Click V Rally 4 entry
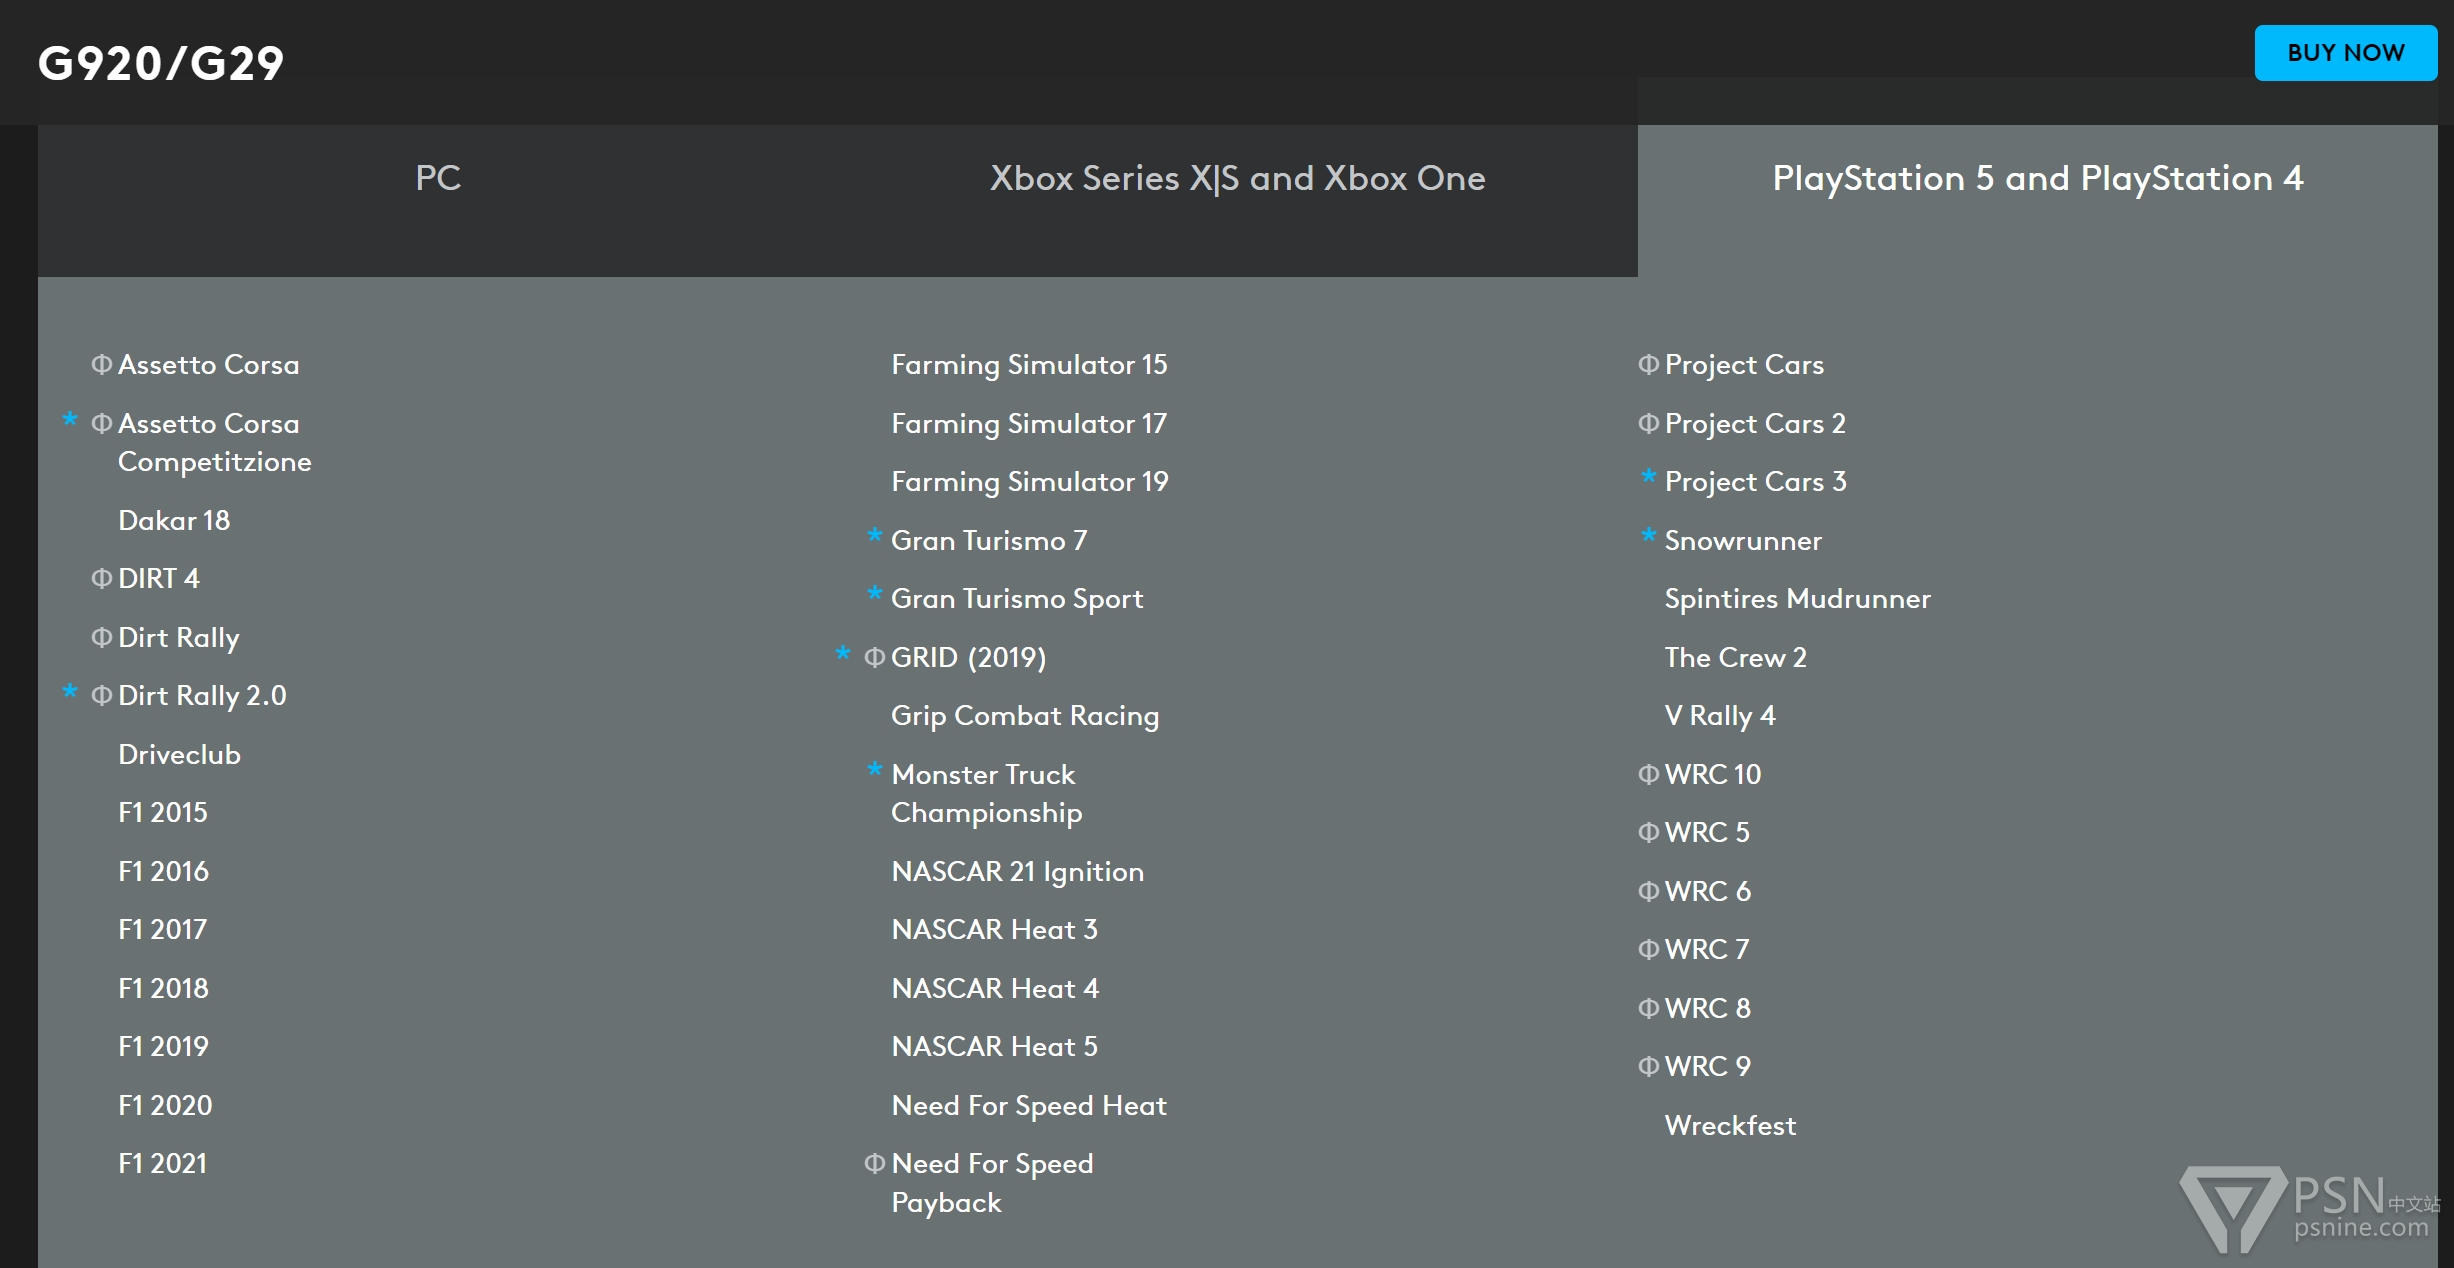This screenshot has width=2454, height=1268. 1720,717
